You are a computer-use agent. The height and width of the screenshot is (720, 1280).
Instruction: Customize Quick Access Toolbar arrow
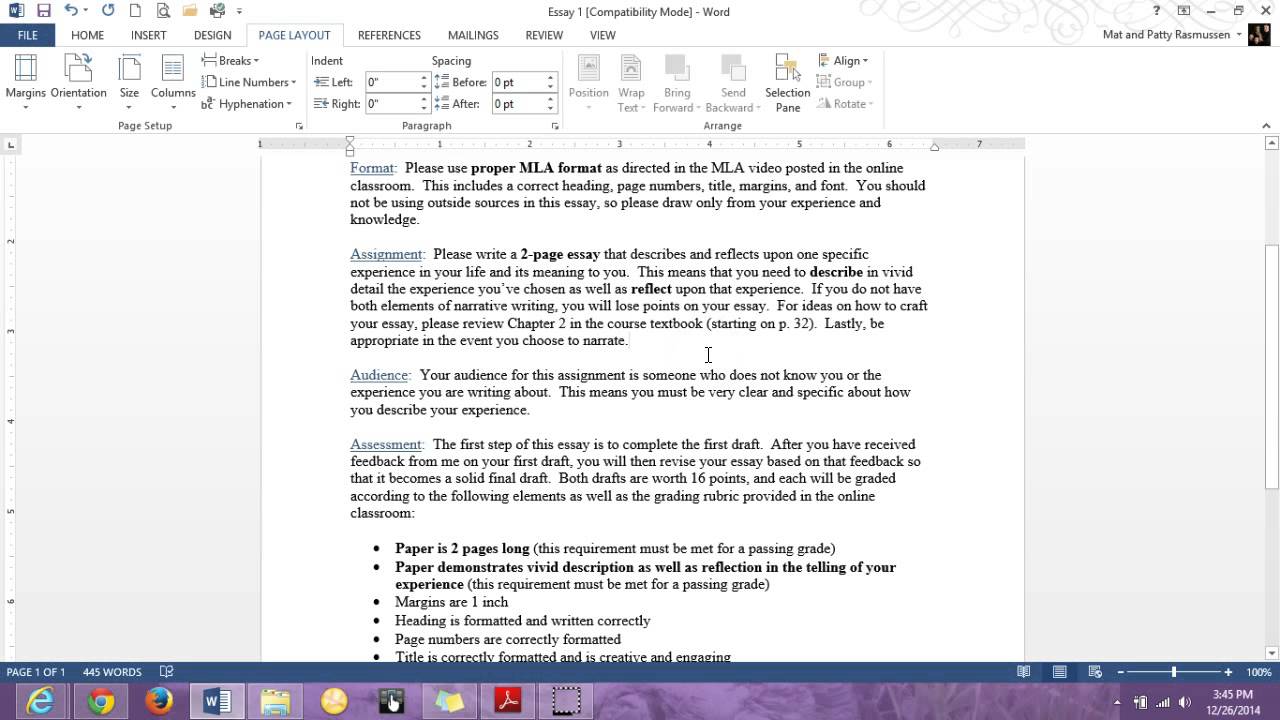coord(239,12)
